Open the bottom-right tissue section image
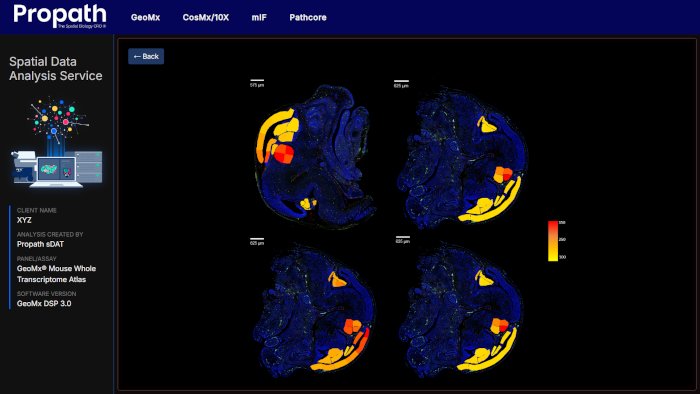Viewport: 700px width, 394px height. (x=461, y=310)
